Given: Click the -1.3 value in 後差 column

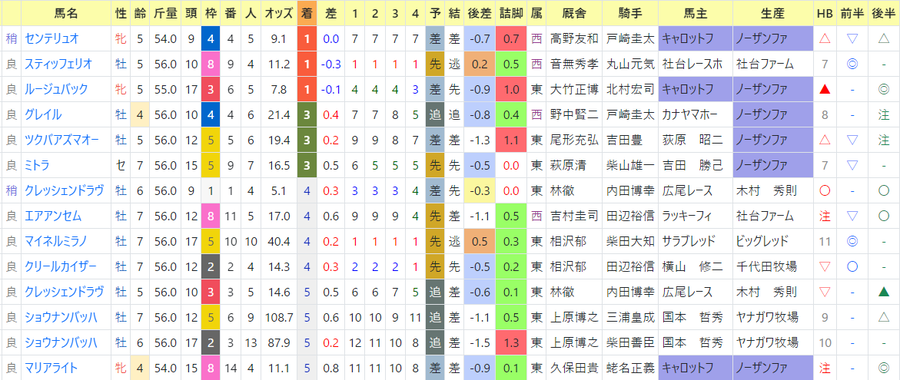Looking at the screenshot, I should tap(478, 140).
